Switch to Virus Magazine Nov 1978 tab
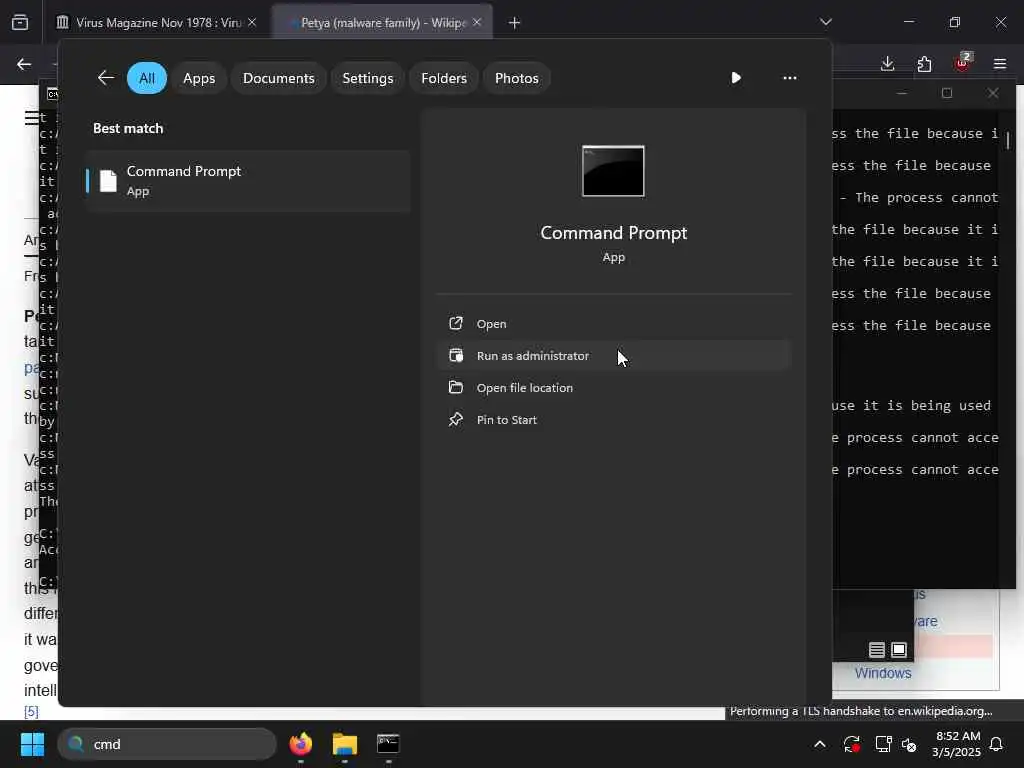 157,23
